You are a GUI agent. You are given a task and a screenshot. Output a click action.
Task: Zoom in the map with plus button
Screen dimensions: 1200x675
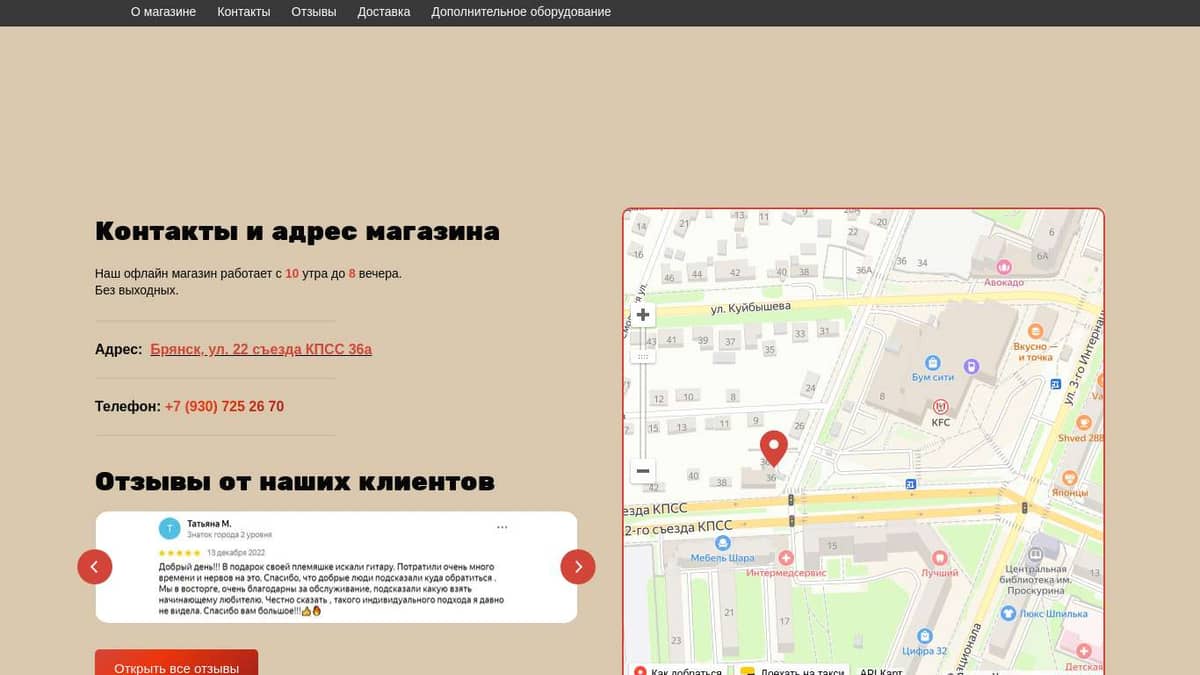coord(643,315)
